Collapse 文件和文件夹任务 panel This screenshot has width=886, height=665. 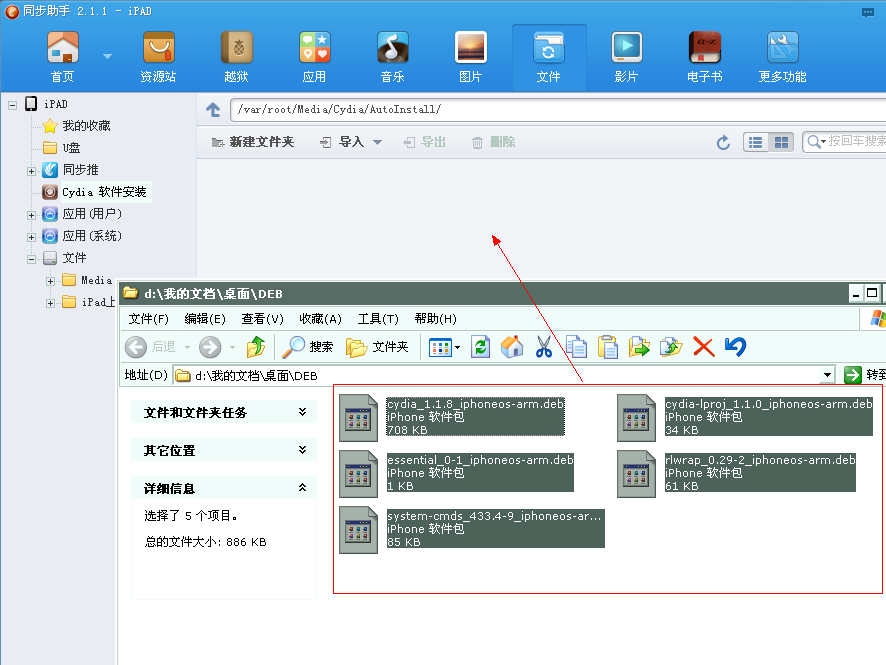[x=302, y=412]
